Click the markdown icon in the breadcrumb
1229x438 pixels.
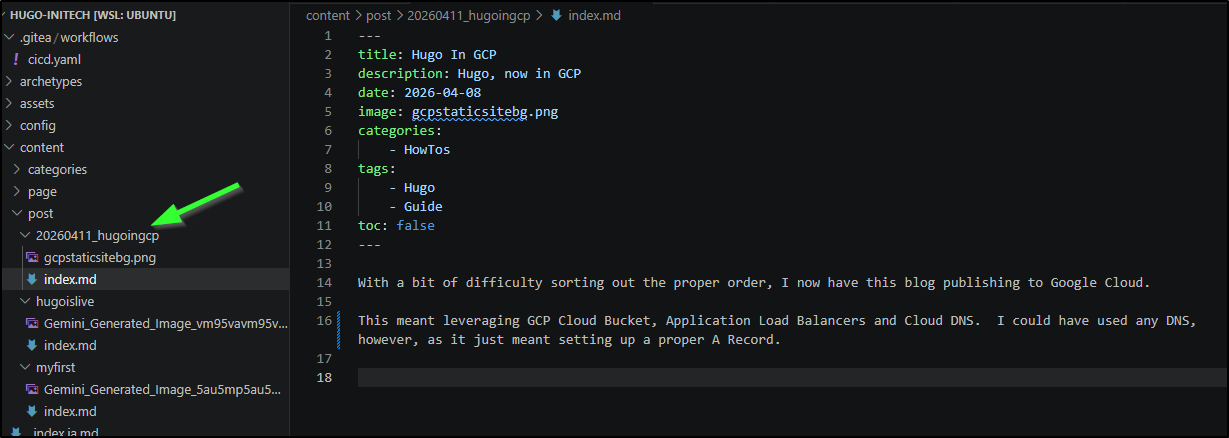tap(556, 15)
